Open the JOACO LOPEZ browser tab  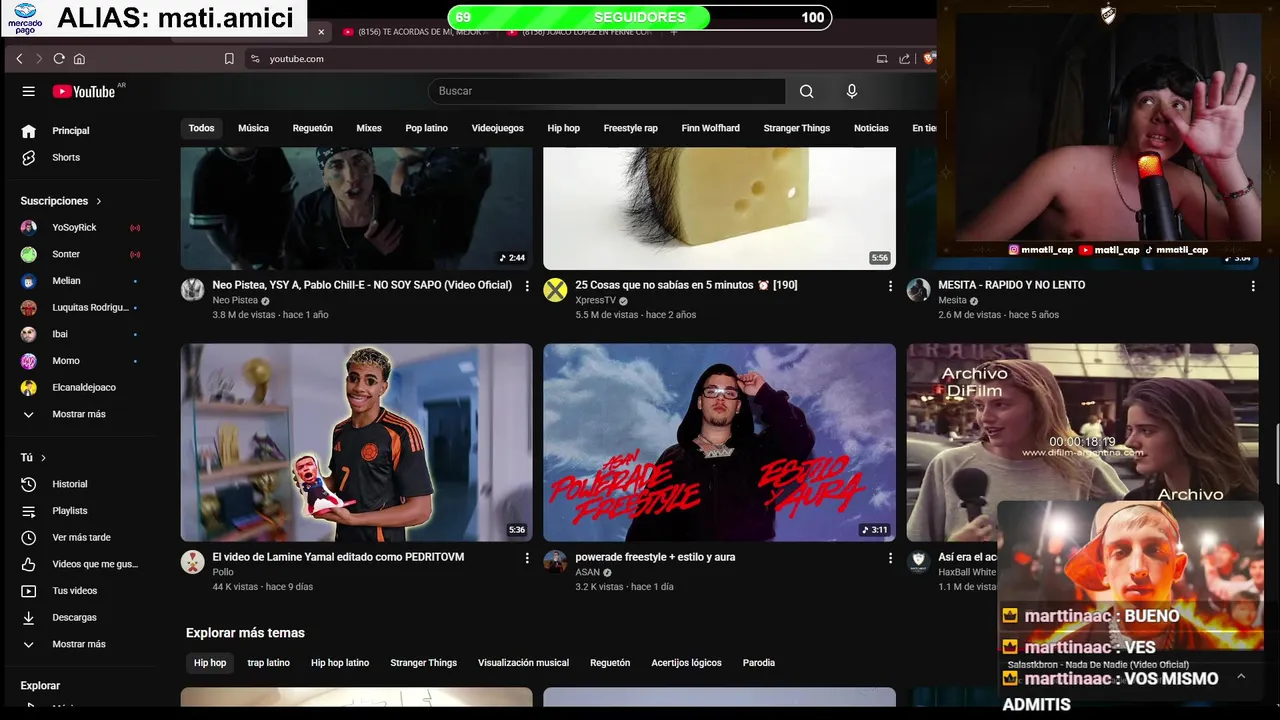tap(581, 32)
